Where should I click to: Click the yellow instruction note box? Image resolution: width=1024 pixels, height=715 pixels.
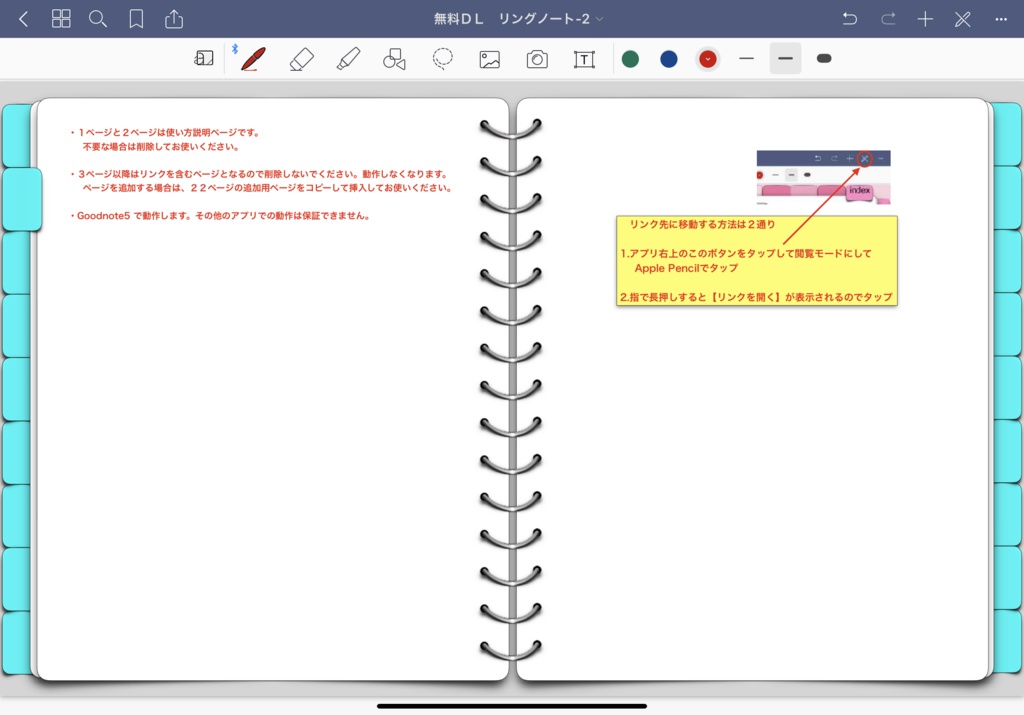point(757,261)
